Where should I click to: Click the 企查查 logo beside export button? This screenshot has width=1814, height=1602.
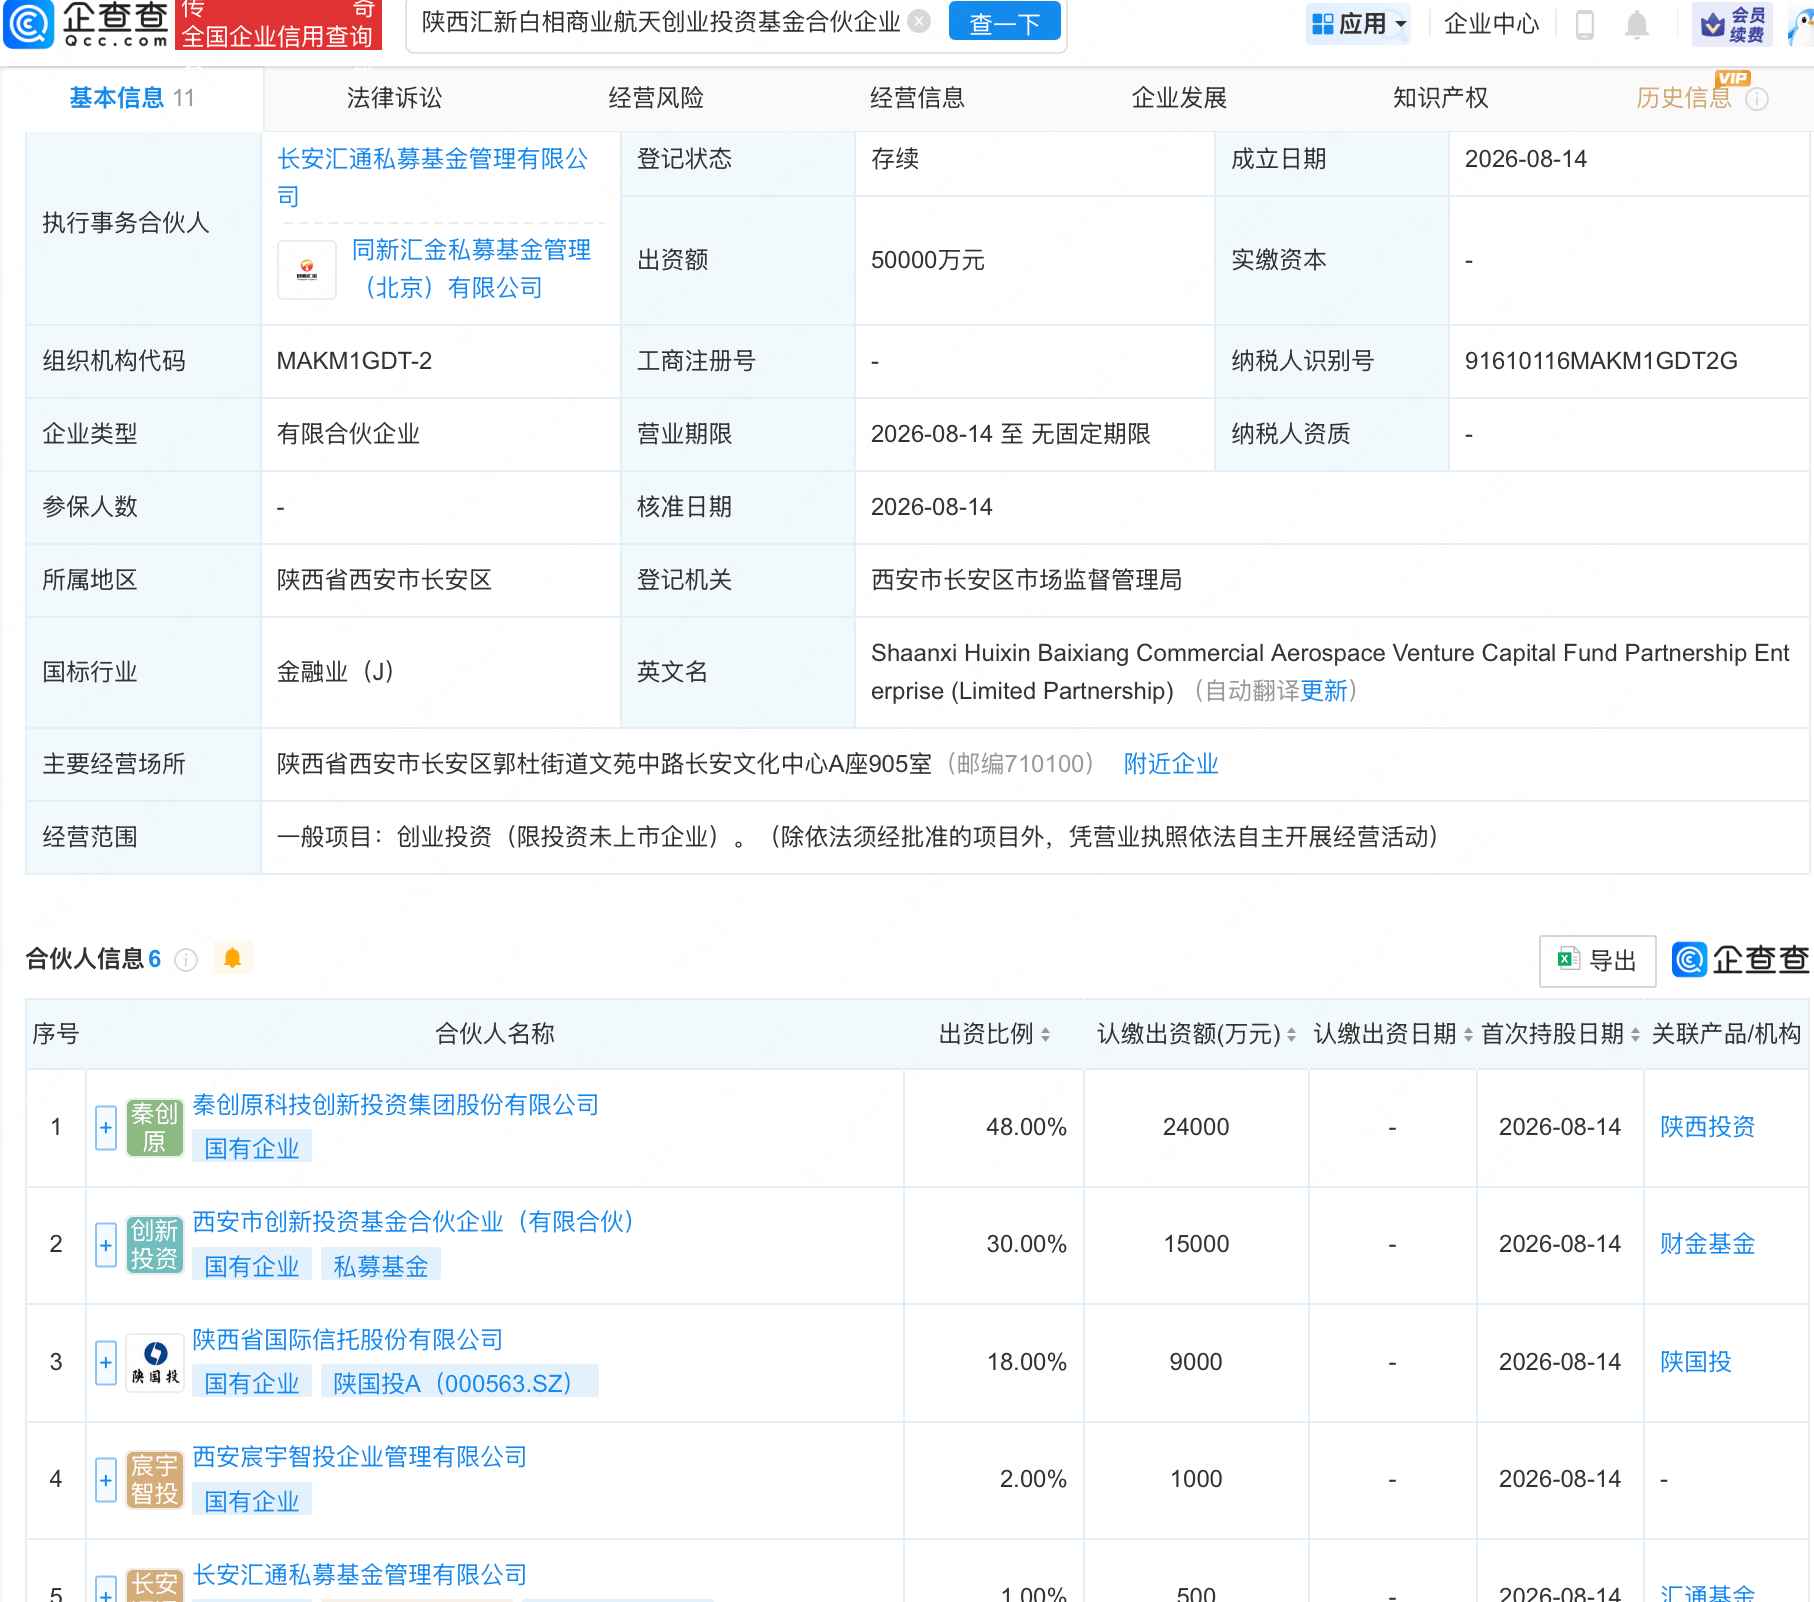click(x=1740, y=960)
